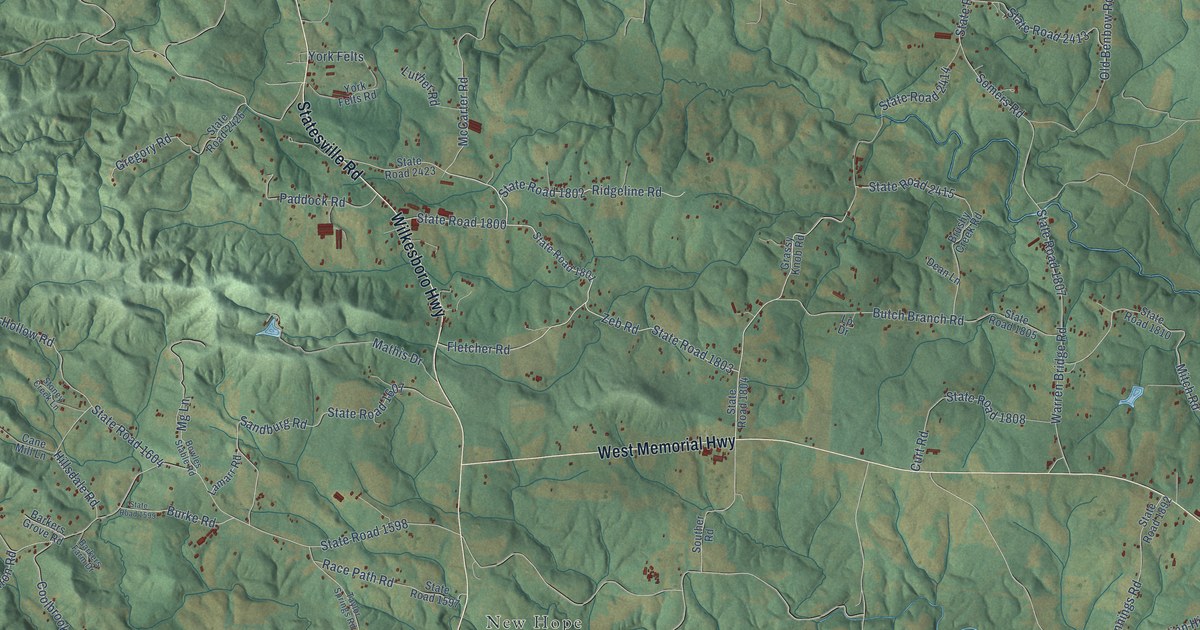Click the McCarter Rd label
Screen dimensions: 1200x630
[463, 113]
